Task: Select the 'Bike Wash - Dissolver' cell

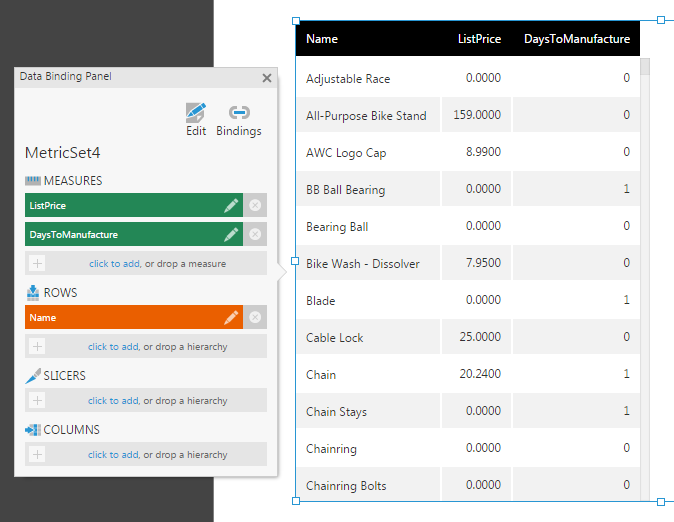Action: (x=368, y=263)
